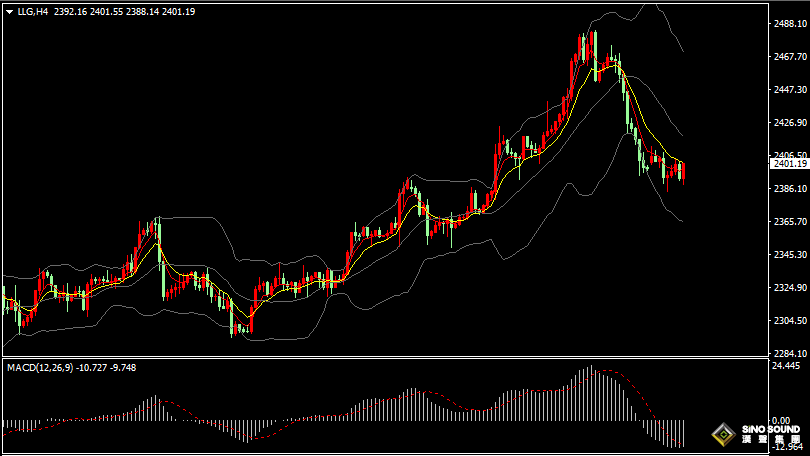The height and width of the screenshot is (456, 810).
Task: Click the 2284.10 price axis label
Action: pyautogui.click(x=787, y=354)
